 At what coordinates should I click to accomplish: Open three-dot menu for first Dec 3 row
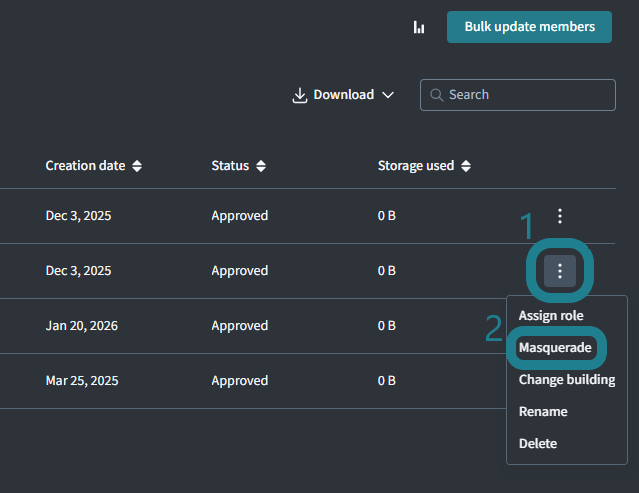[560, 216]
